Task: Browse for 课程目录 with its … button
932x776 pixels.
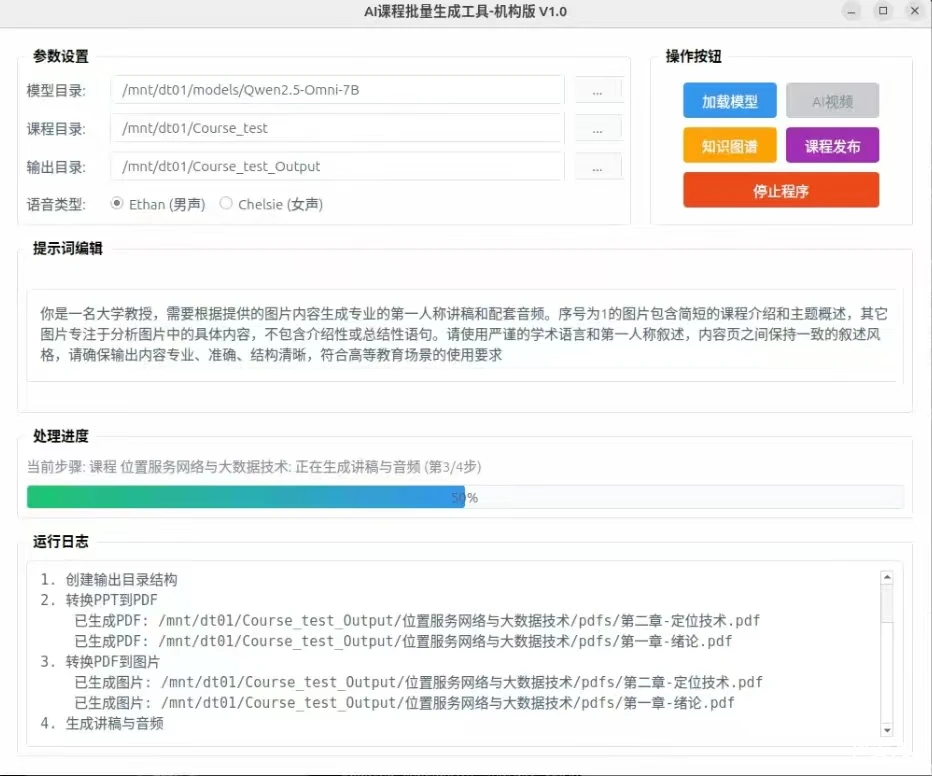Action: [x=598, y=128]
